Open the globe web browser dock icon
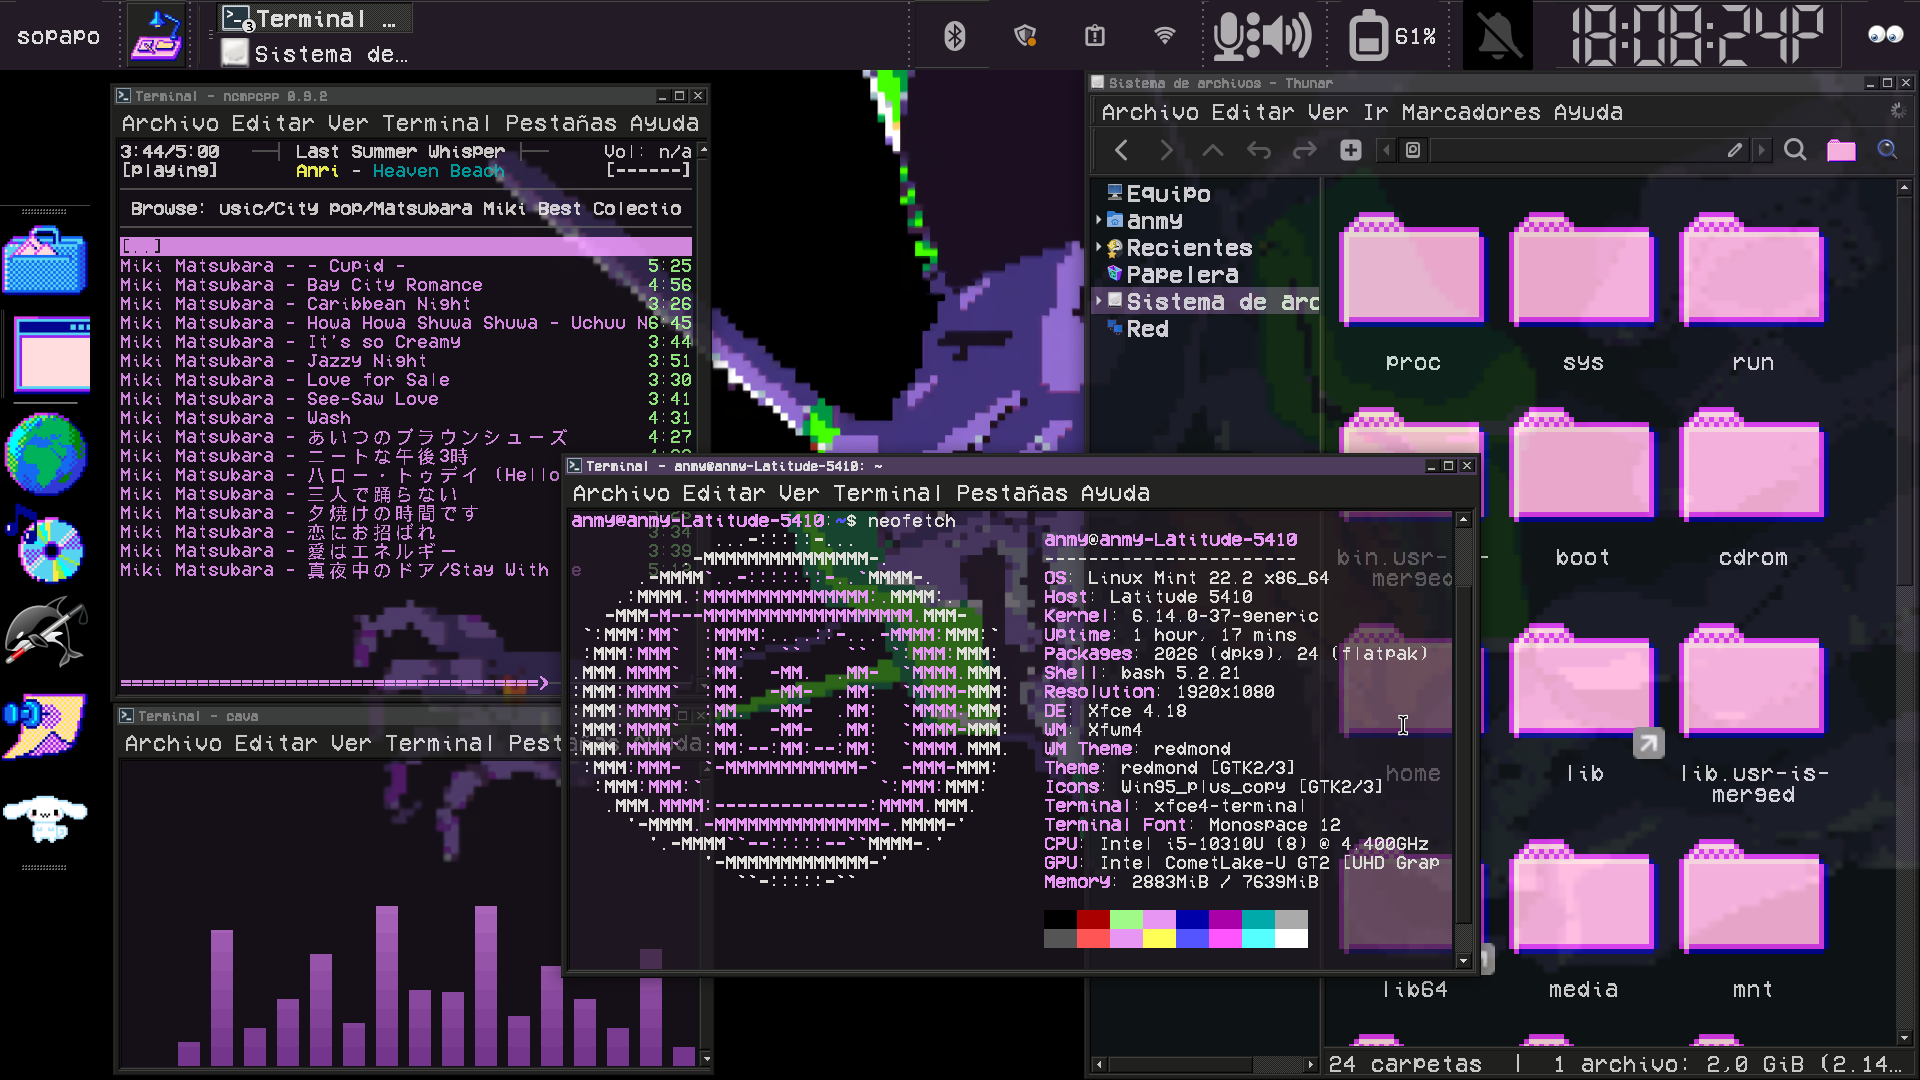The height and width of the screenshot is (1080, 1920). coord(45,453)
